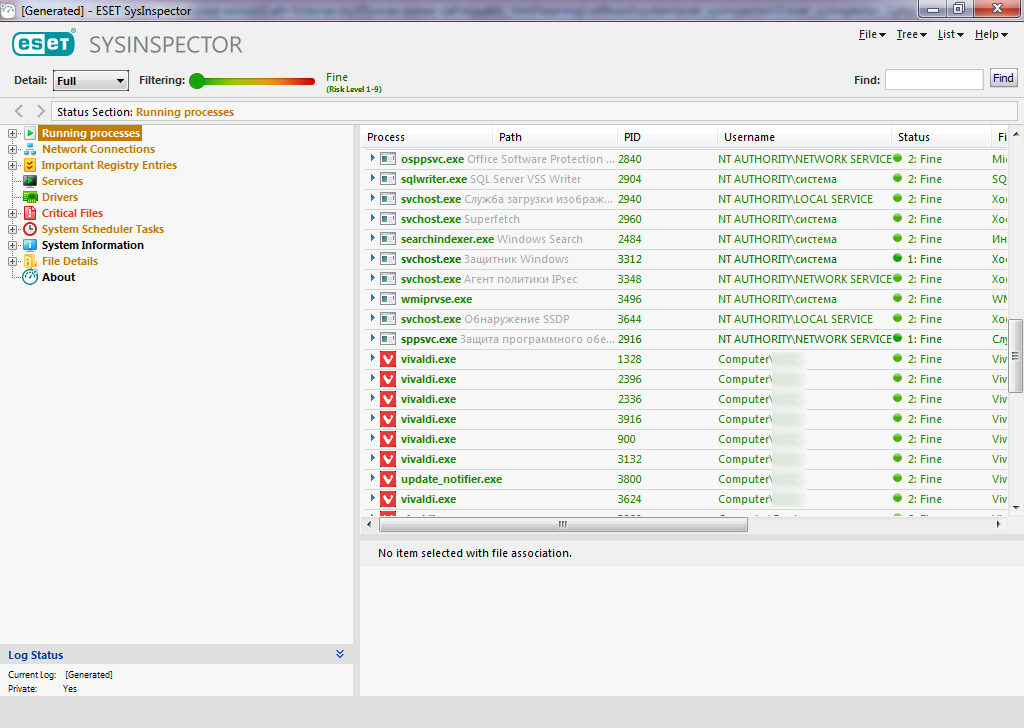Click the Critical Files icon

pos(30,213)
